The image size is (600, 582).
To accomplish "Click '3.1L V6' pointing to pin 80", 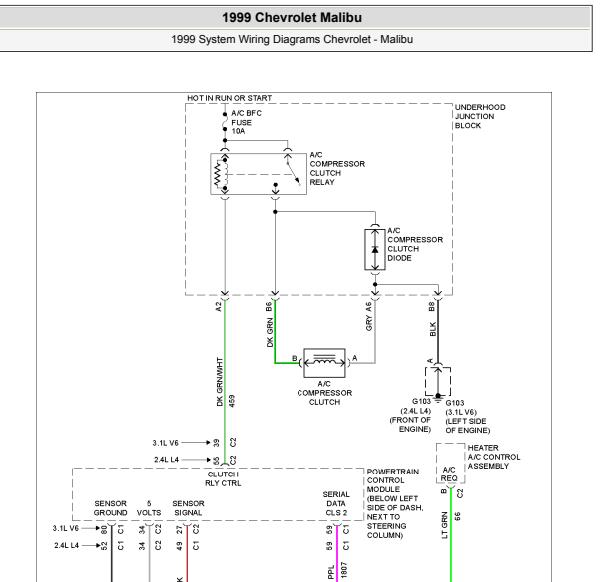I will pyautogui.click(x=65, y=528).
